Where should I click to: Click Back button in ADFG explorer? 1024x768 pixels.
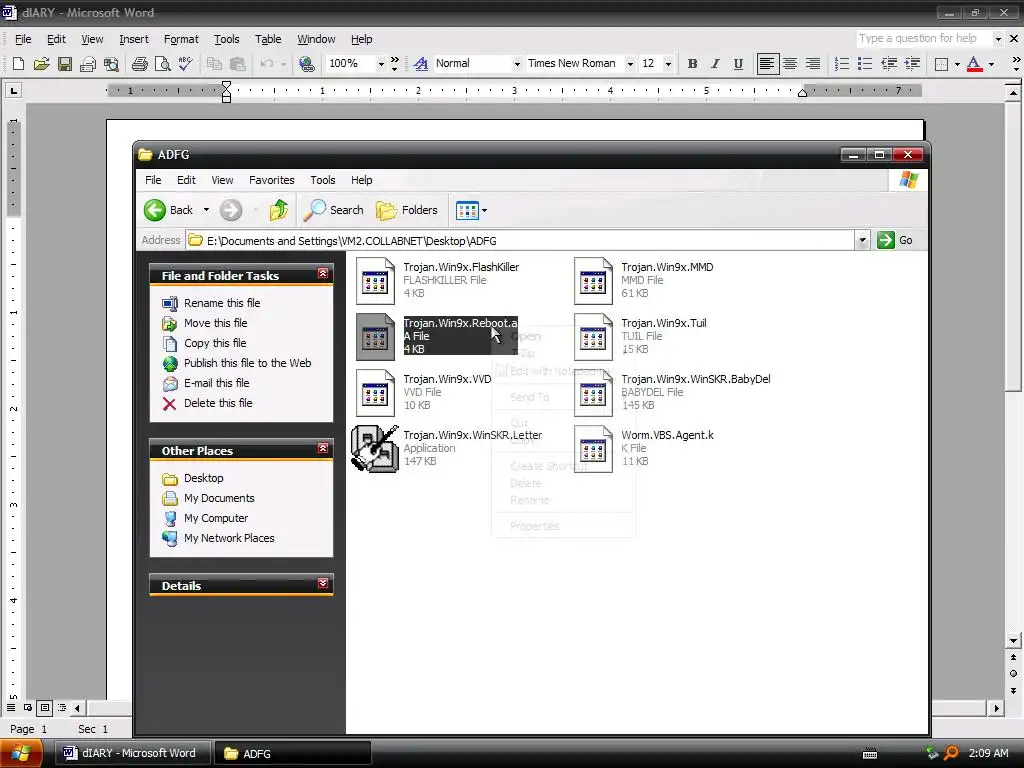tap(168, 210)
